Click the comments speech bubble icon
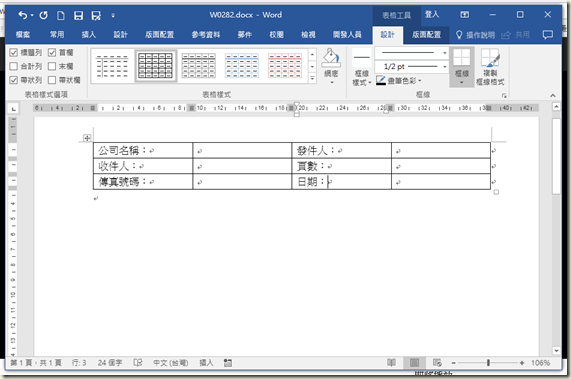Viewport: 571px width, 379px height. tap(547, 35)
